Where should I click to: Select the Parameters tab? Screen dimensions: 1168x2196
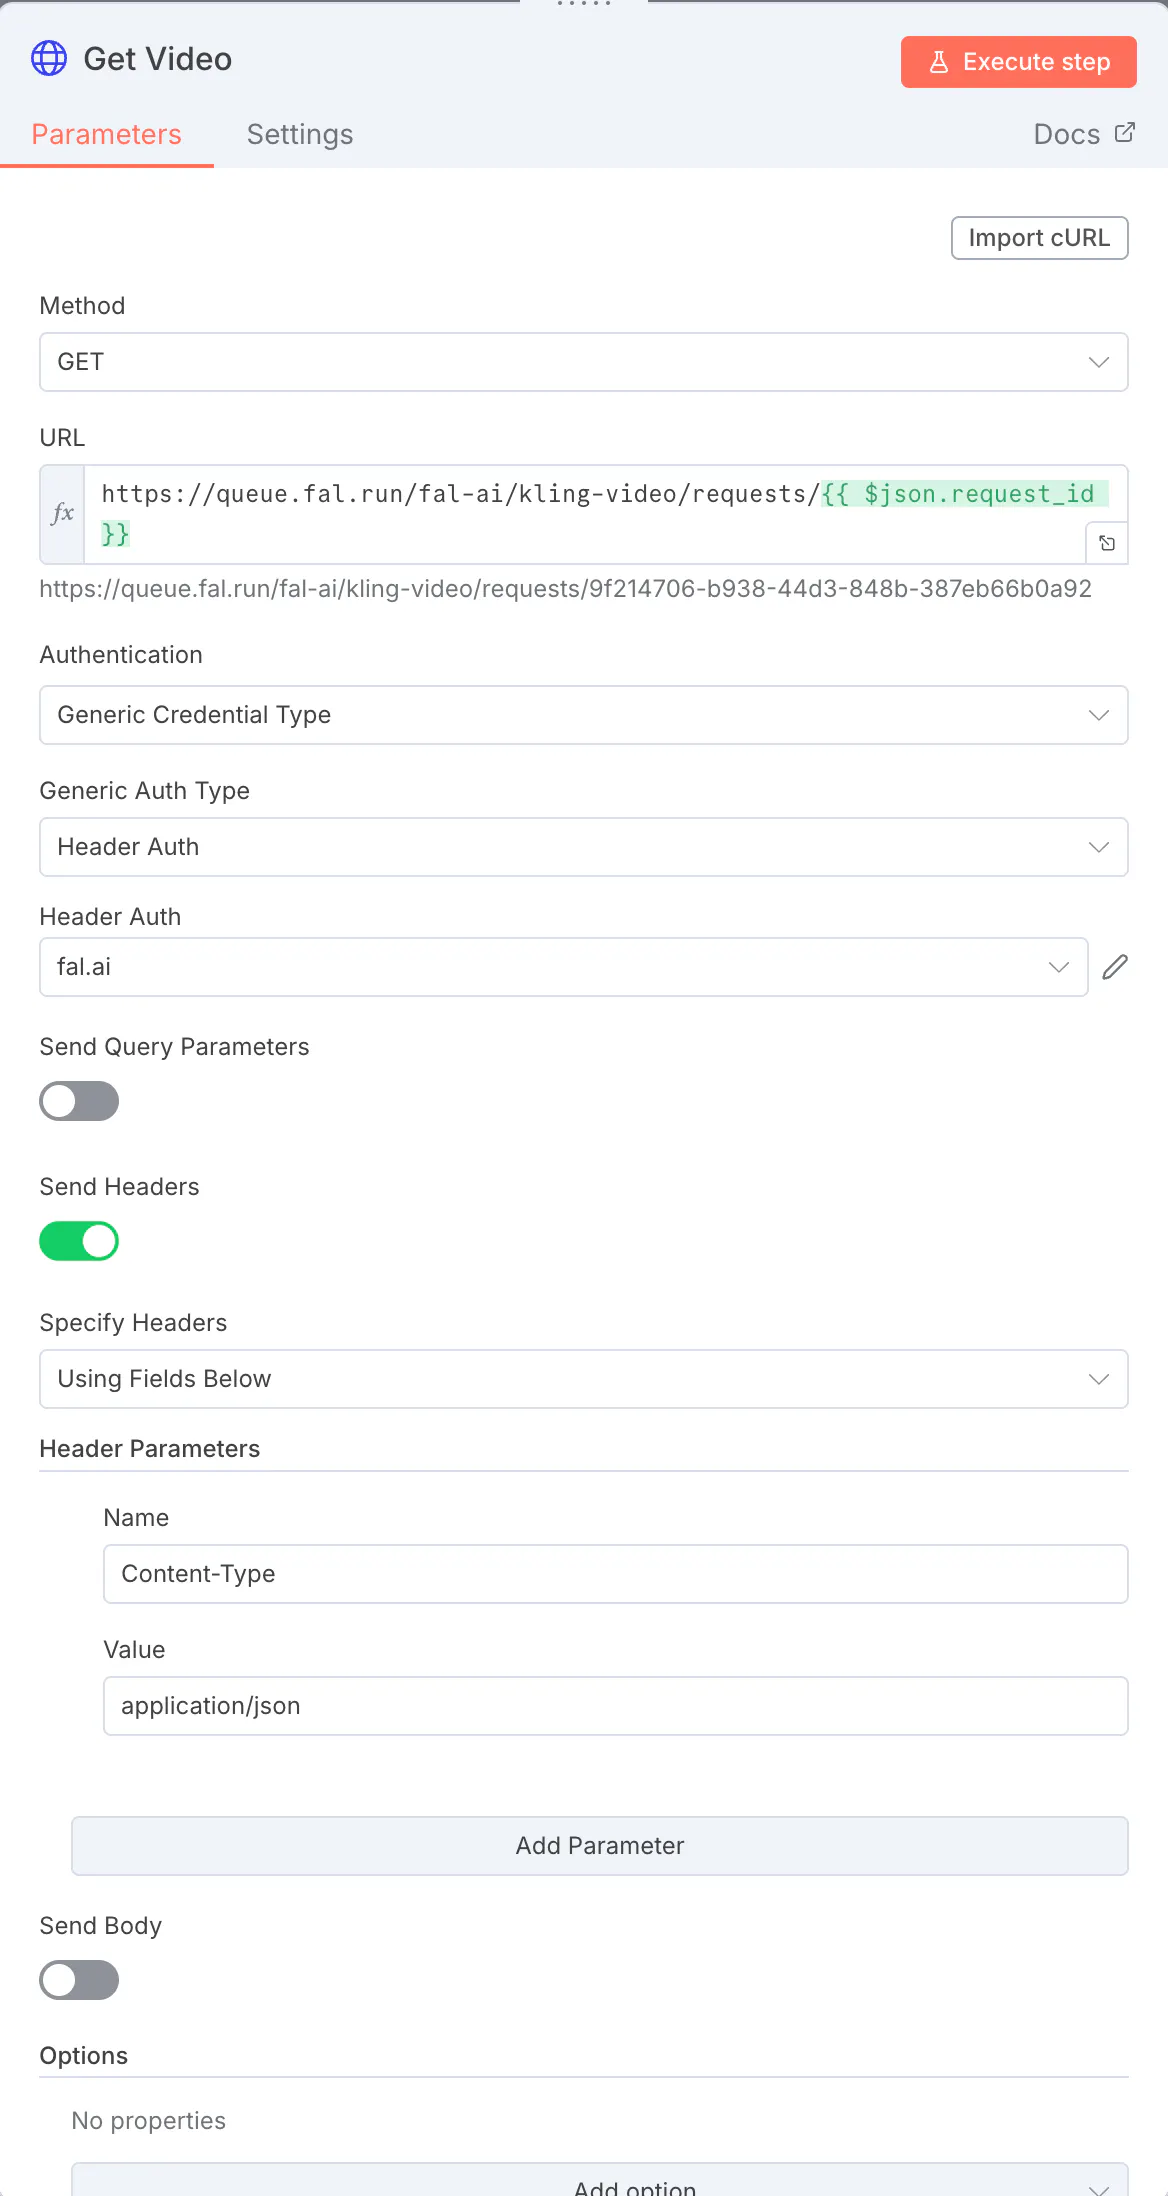(107, 134)
